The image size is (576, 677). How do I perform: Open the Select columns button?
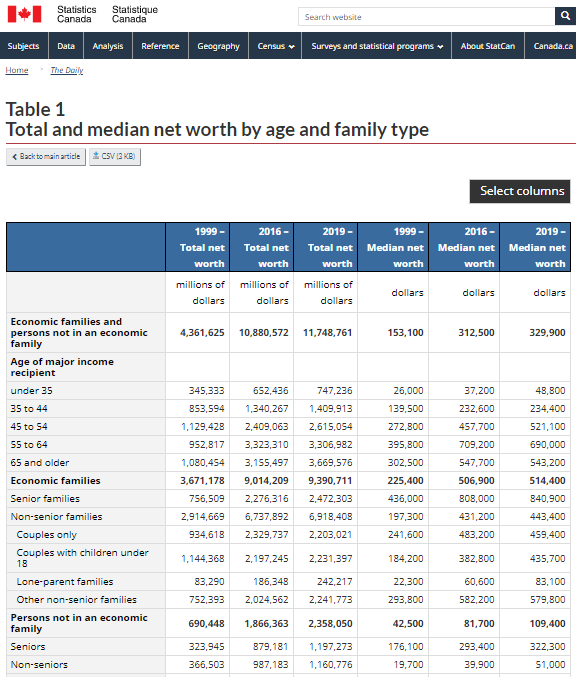click(520, 191)
